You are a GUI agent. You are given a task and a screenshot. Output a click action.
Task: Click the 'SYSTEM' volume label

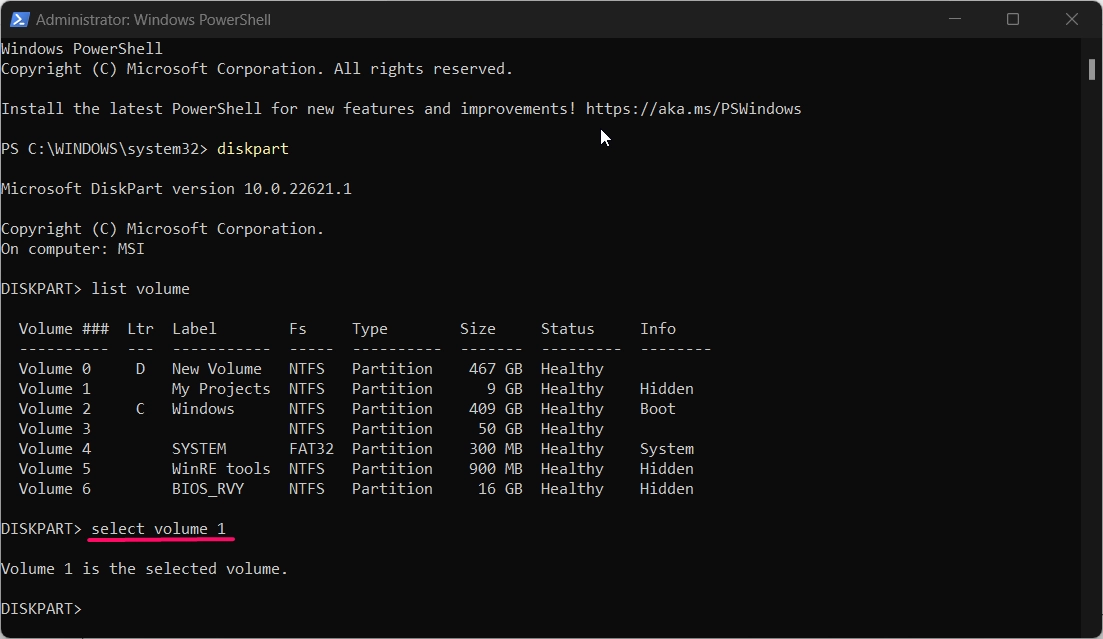tap(199, 448)
